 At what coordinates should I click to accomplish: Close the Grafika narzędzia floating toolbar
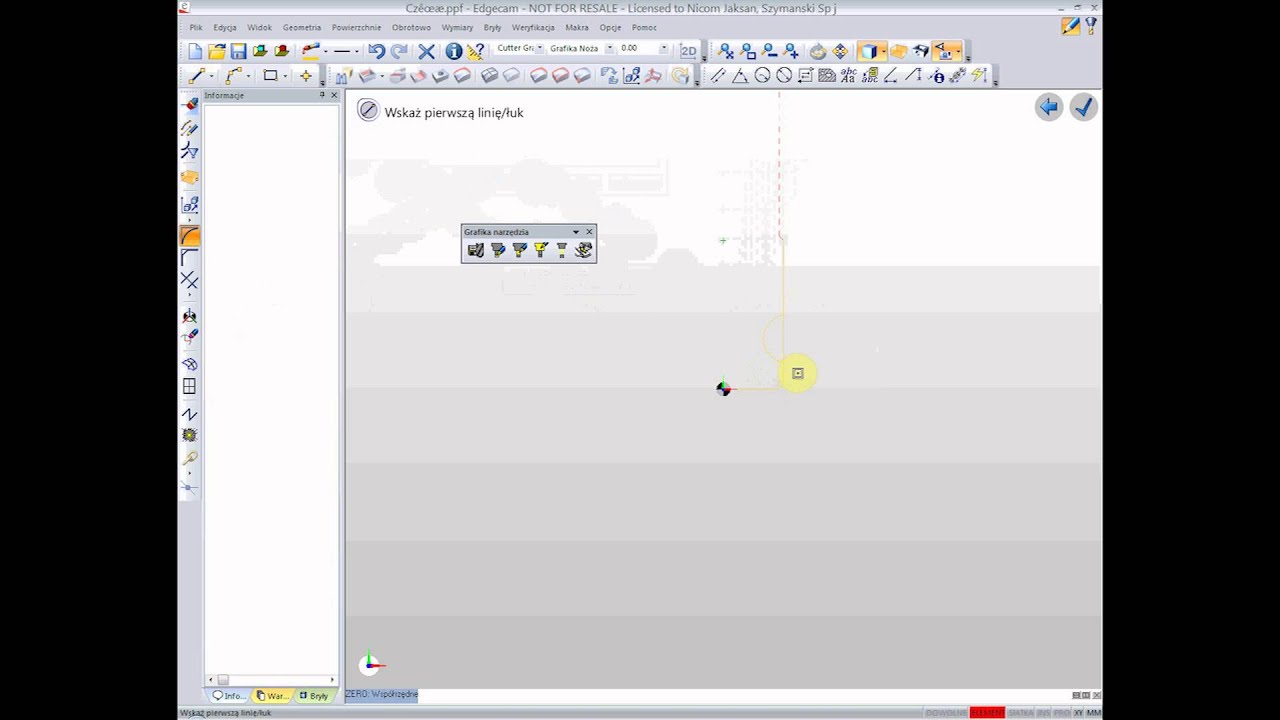point(589,232)
